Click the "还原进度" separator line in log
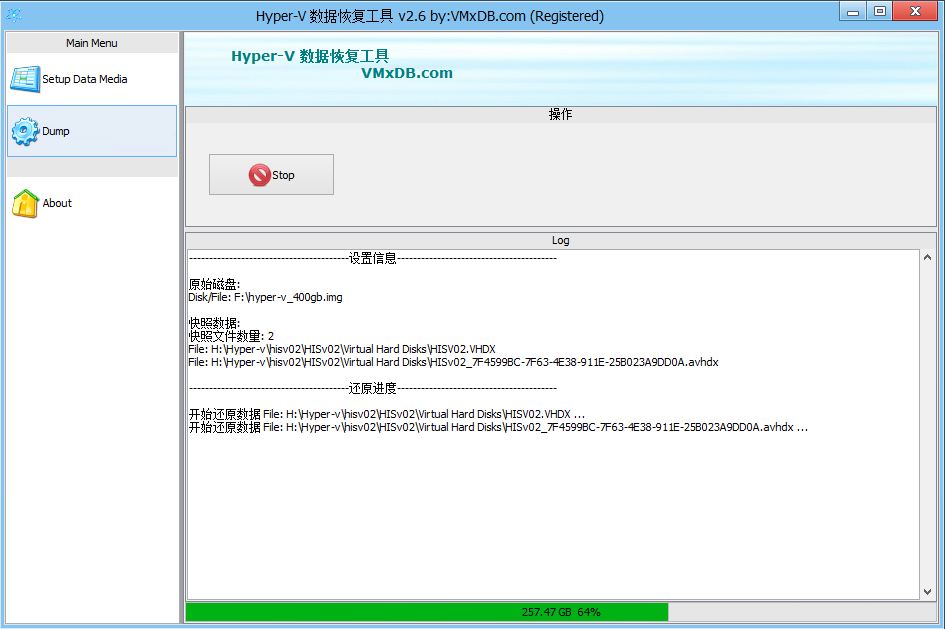 (372, 389)
